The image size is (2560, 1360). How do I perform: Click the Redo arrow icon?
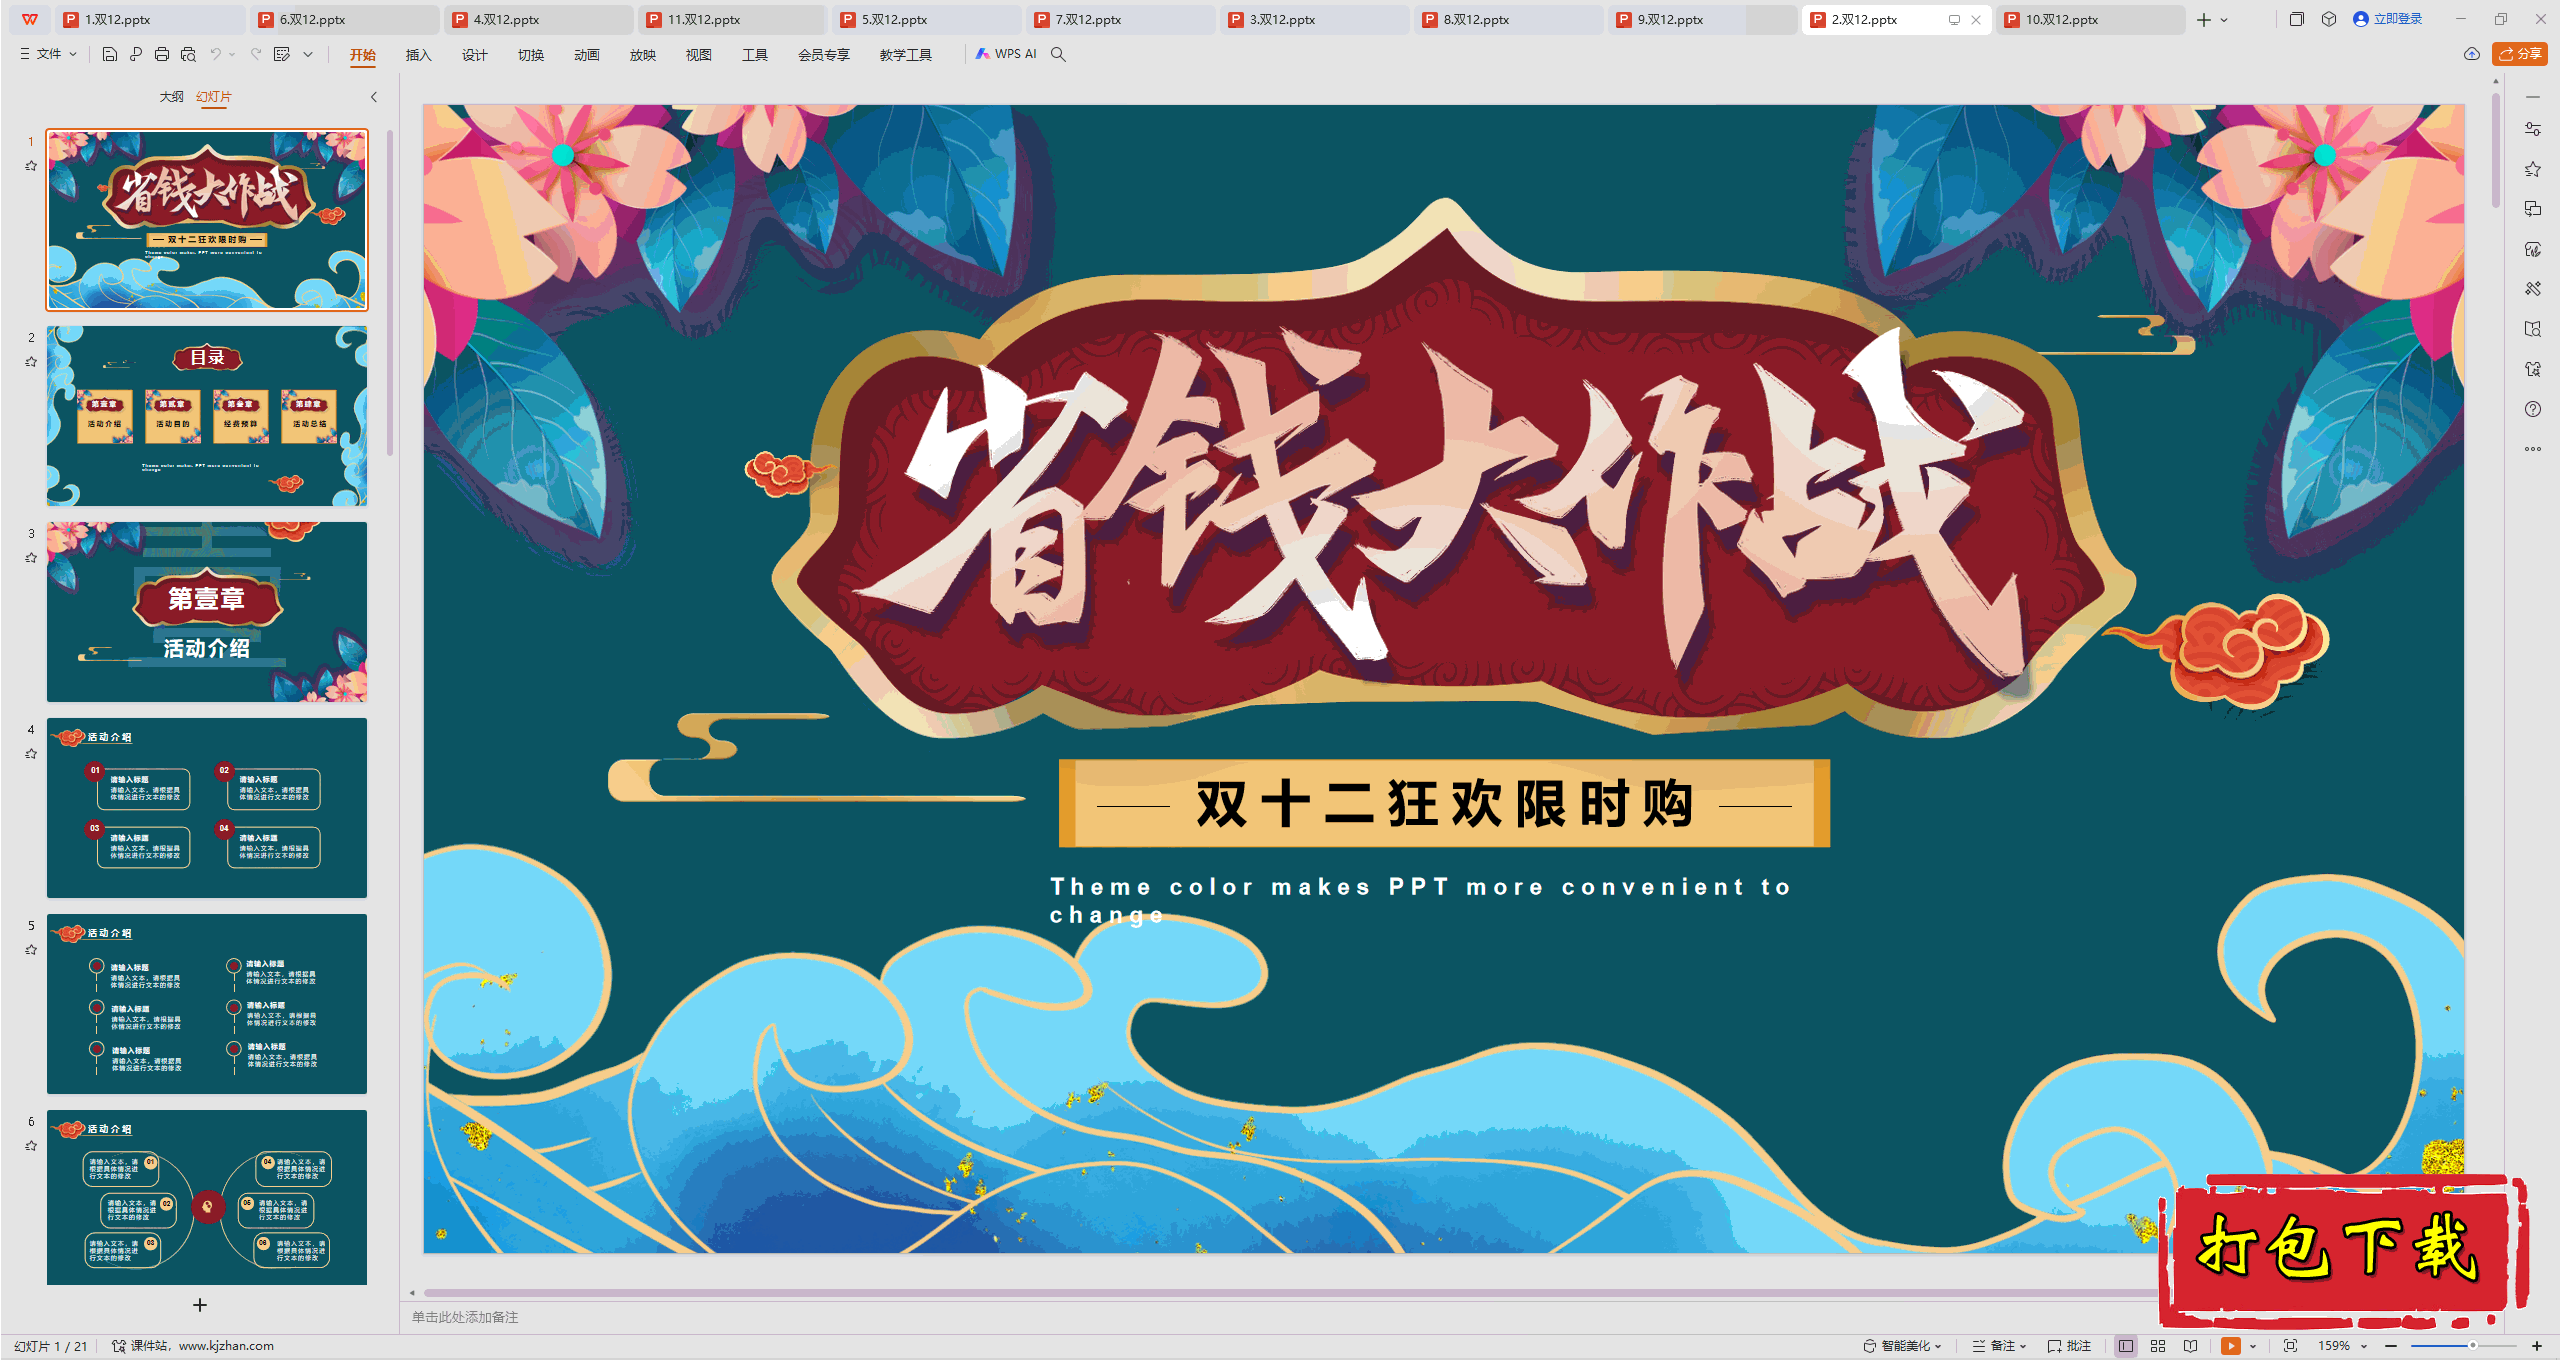tap(256, 54)
